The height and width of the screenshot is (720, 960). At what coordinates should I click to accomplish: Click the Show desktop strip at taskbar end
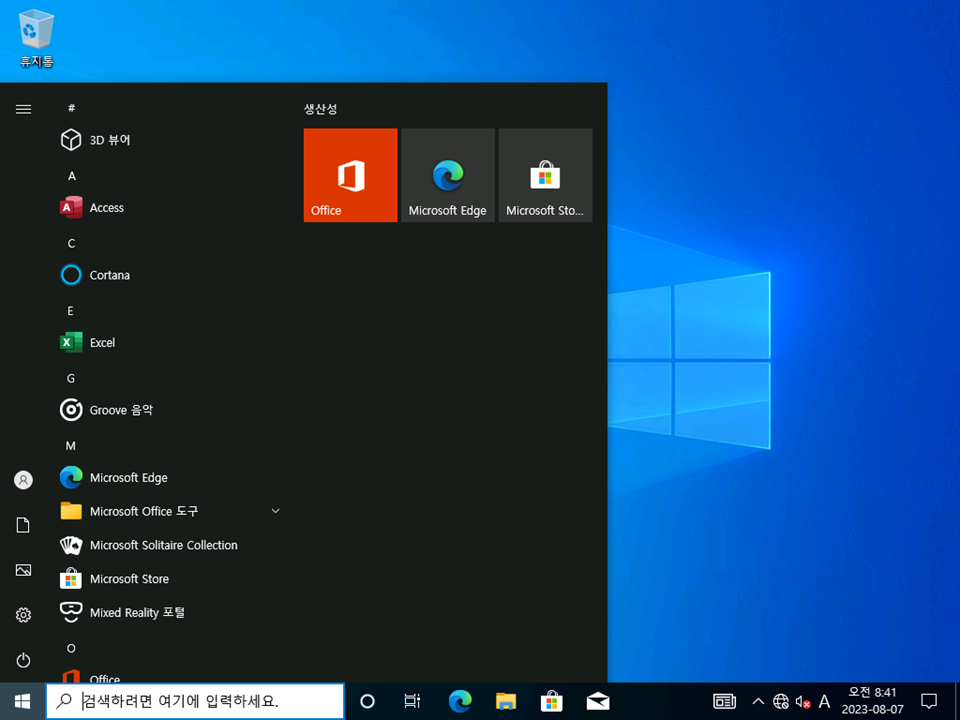pos(956,701)
